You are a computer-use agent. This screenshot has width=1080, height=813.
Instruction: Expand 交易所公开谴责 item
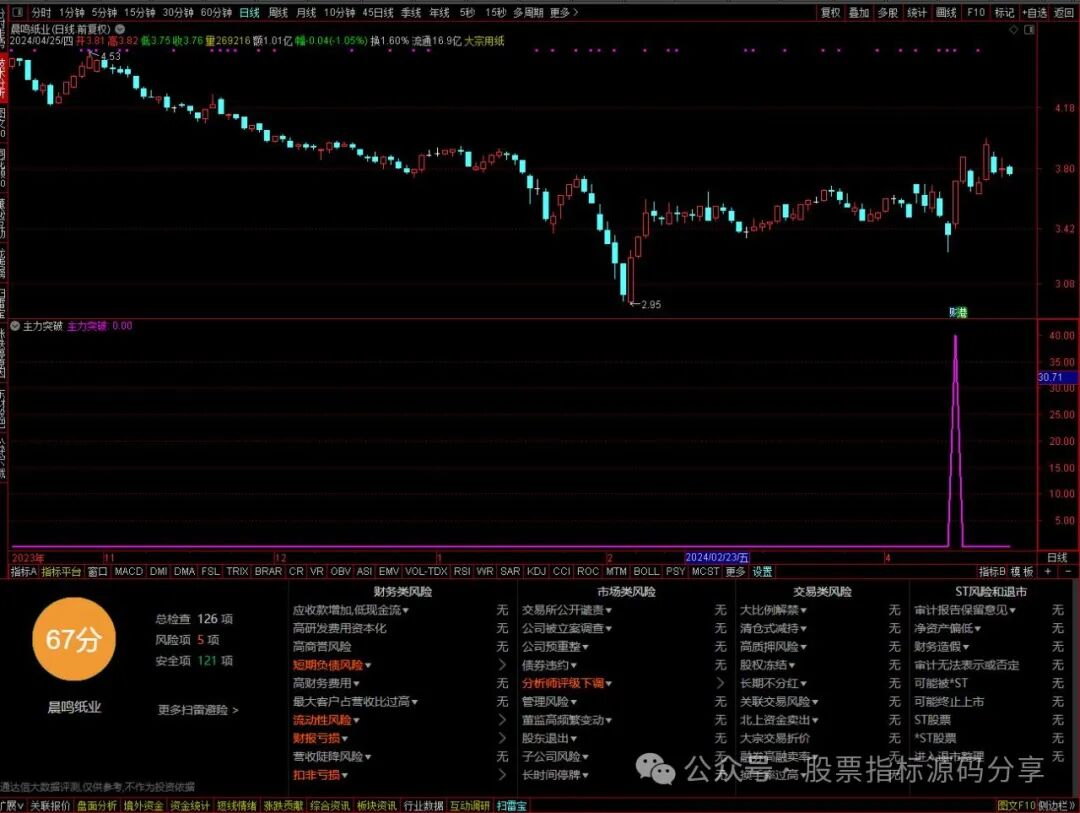pyautogui.click(x=567, y=610)
